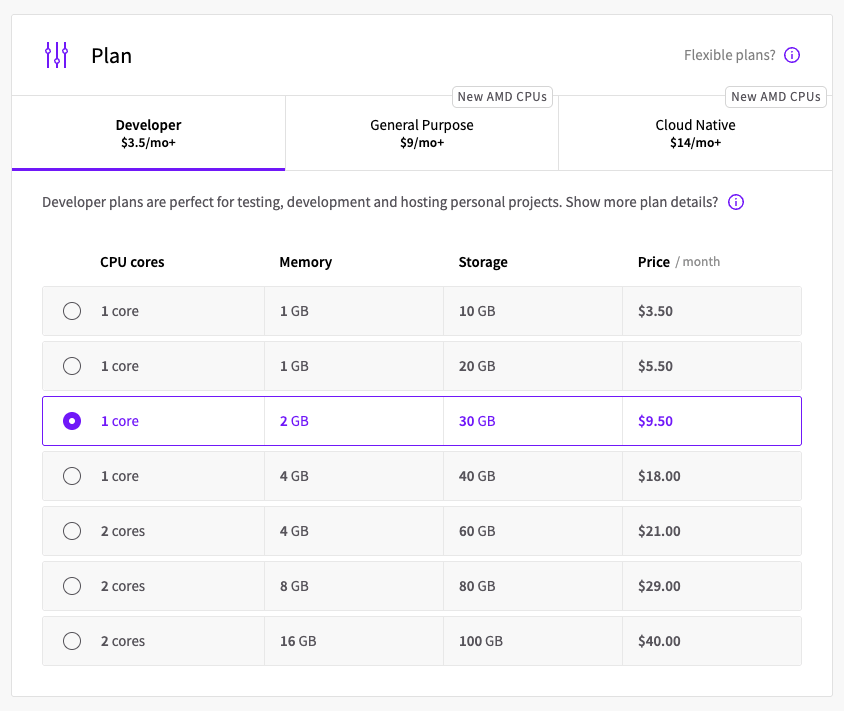Switch to the General Purpose tab
This screenshot has width=844, height=711.
[x=421, y=133]
